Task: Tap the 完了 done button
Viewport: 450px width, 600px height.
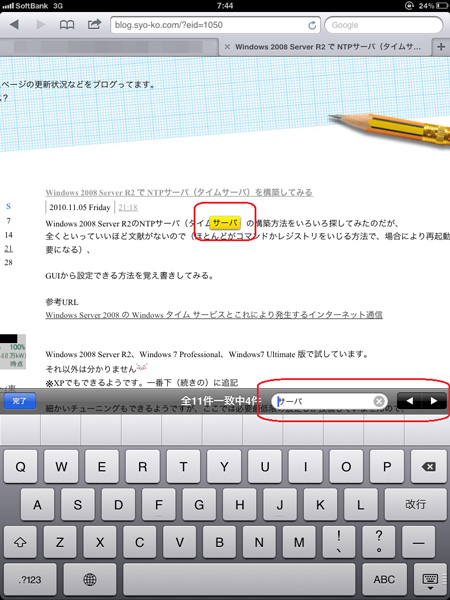Action: (20, 401)
